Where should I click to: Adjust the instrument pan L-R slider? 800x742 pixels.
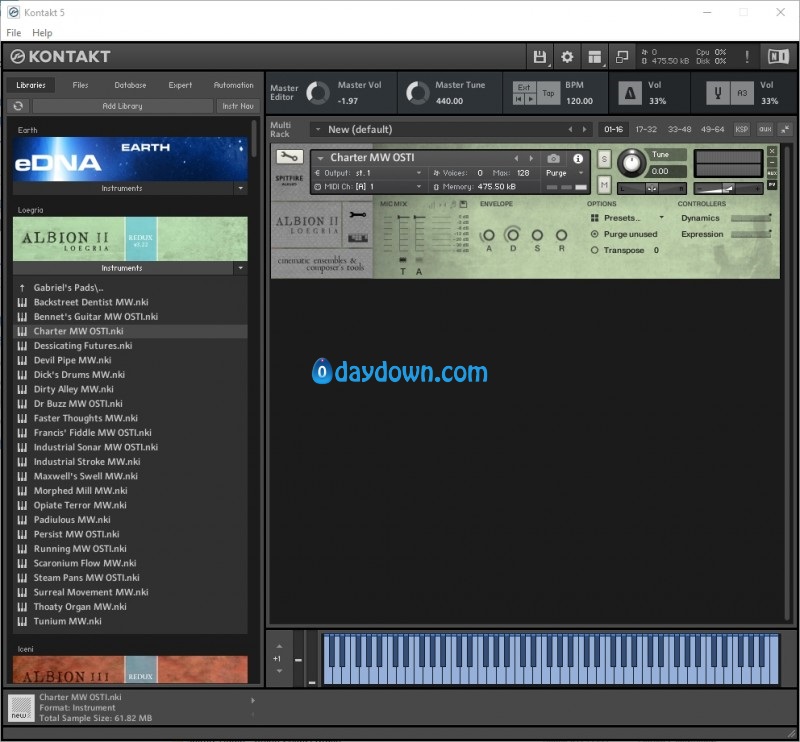(652, 189)
